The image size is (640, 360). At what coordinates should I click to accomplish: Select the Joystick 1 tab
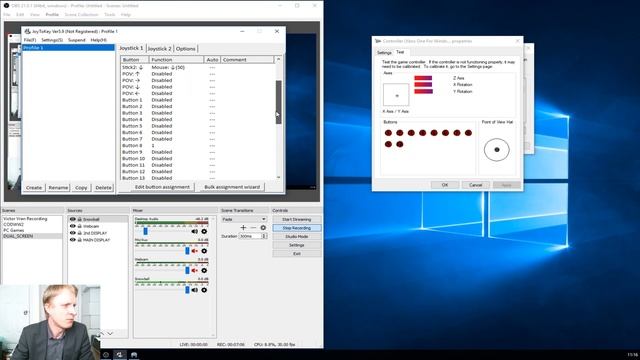pos(131,48)
